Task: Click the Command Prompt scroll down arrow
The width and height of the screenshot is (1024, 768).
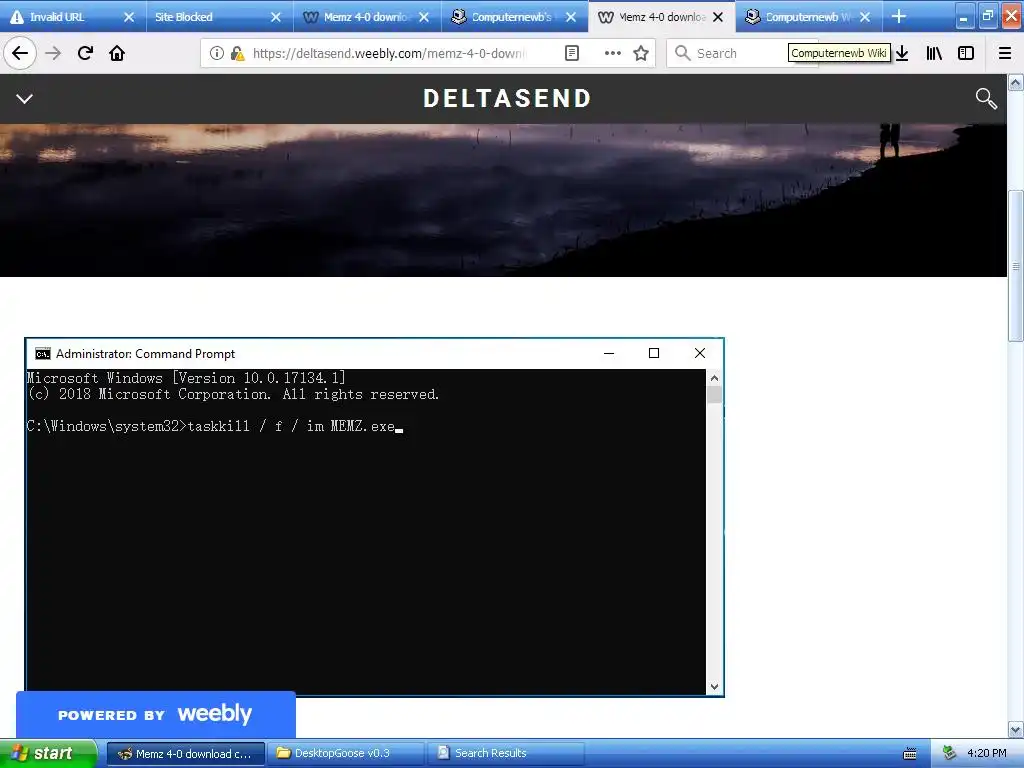Action: click(714, 686)
